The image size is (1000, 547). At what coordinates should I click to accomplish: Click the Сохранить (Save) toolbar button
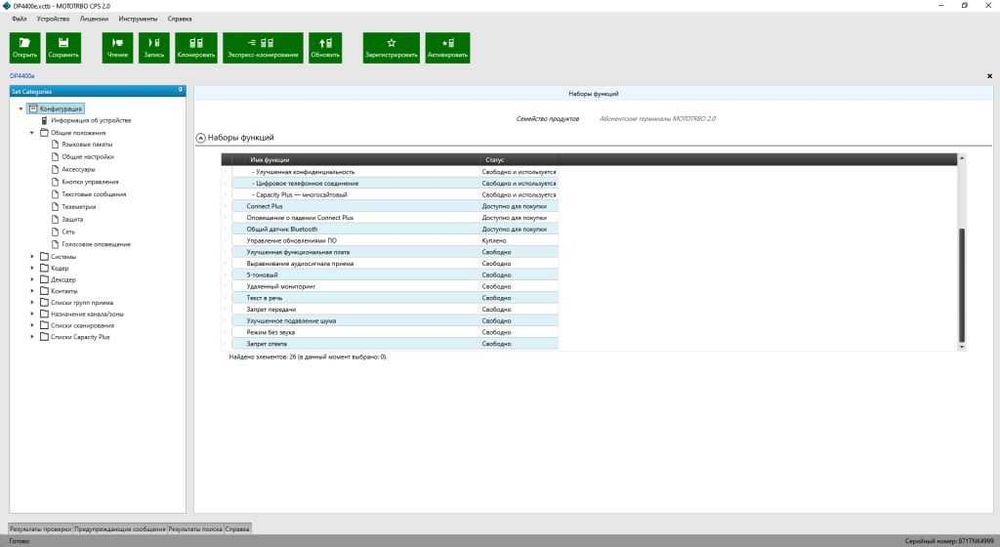point(63,48)
